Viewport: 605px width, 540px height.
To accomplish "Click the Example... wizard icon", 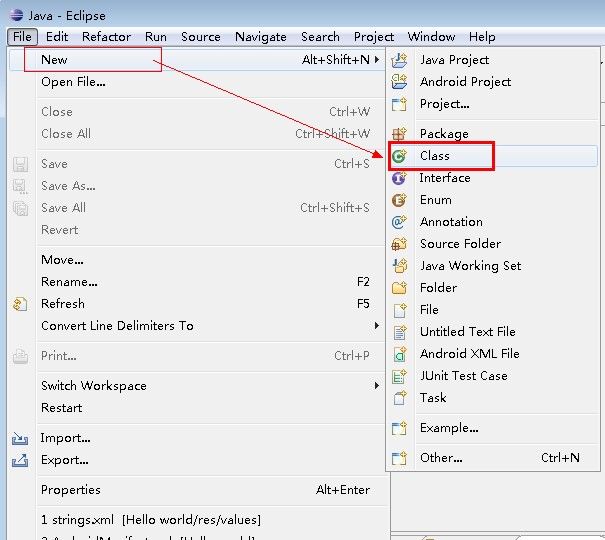I will [x=399, y=428].
